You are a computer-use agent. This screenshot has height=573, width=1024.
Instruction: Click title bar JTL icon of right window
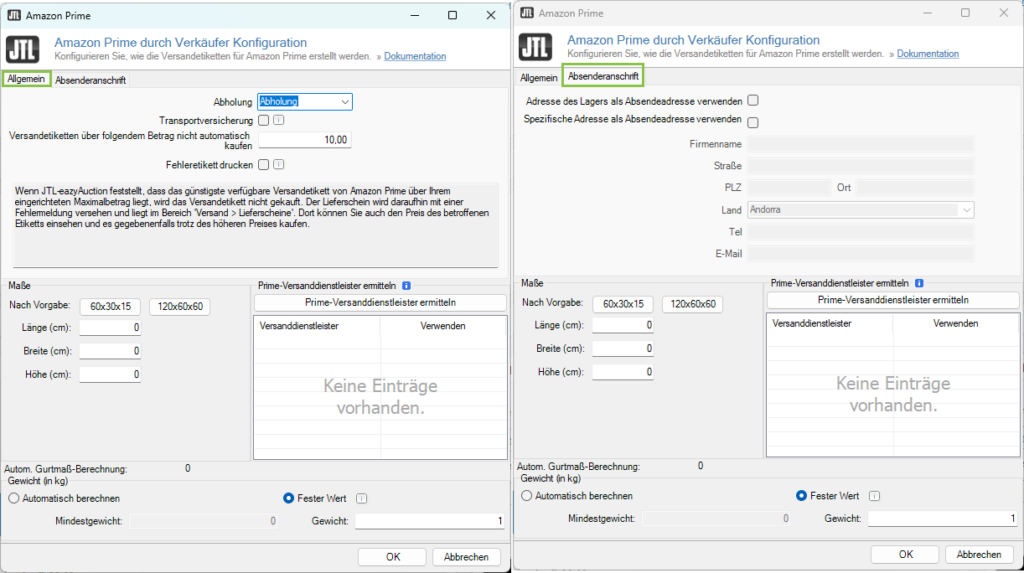coord(527,12)
